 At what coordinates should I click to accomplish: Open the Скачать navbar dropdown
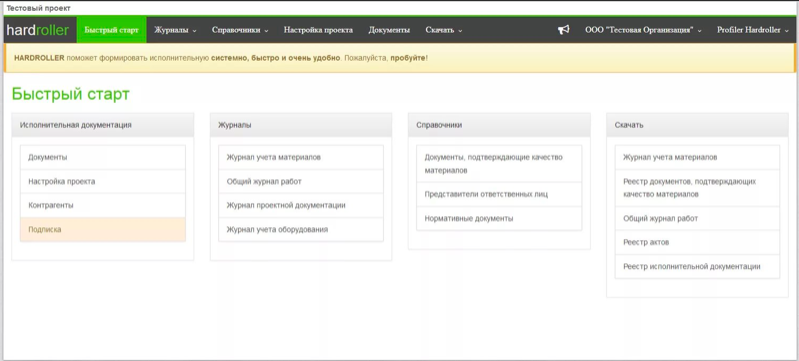pyautogui.click(x=444, y=30)
